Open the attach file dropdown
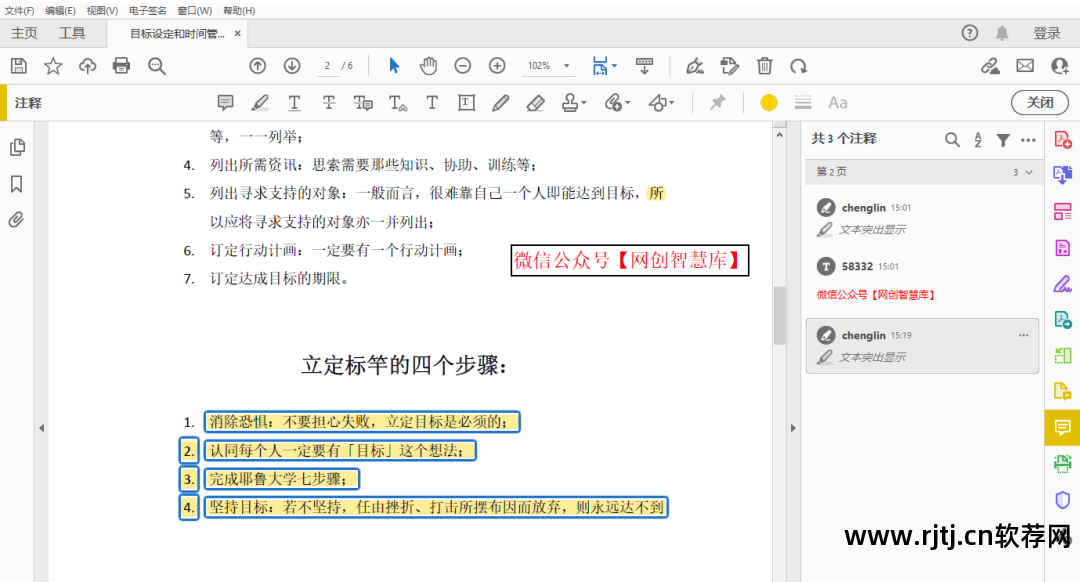The width and height of the screenshot is (1080, 582). click(617, 103)
